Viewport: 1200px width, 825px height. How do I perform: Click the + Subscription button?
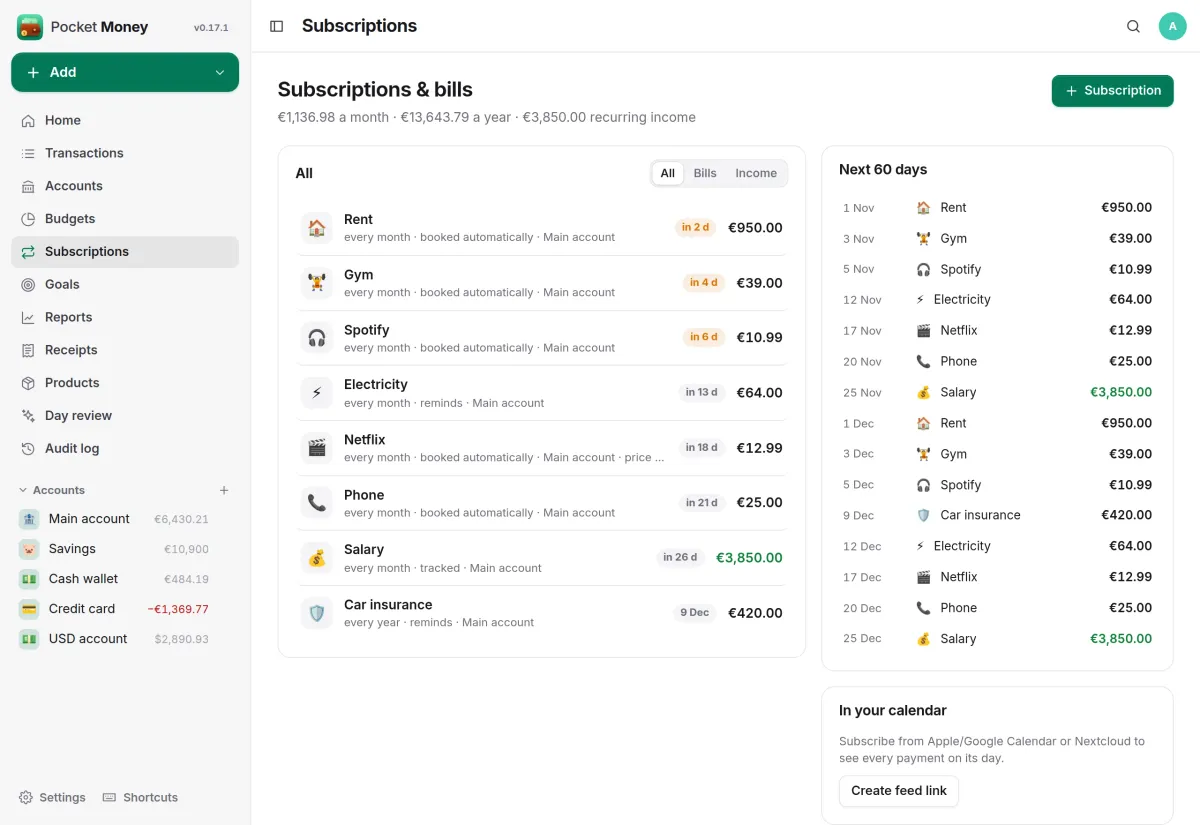coord(1112,90)
